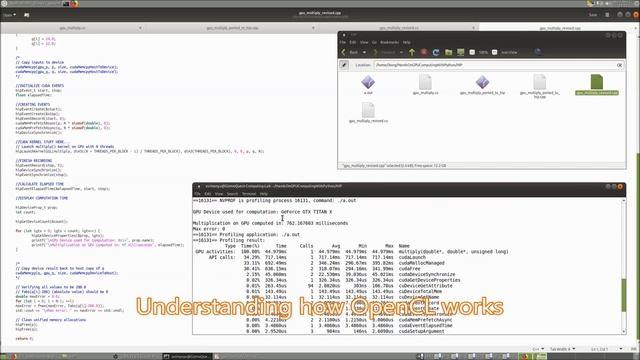Viewport: 640px width, 360px height.
Task: Toggle the location edit pencil button
Action: 344,65
